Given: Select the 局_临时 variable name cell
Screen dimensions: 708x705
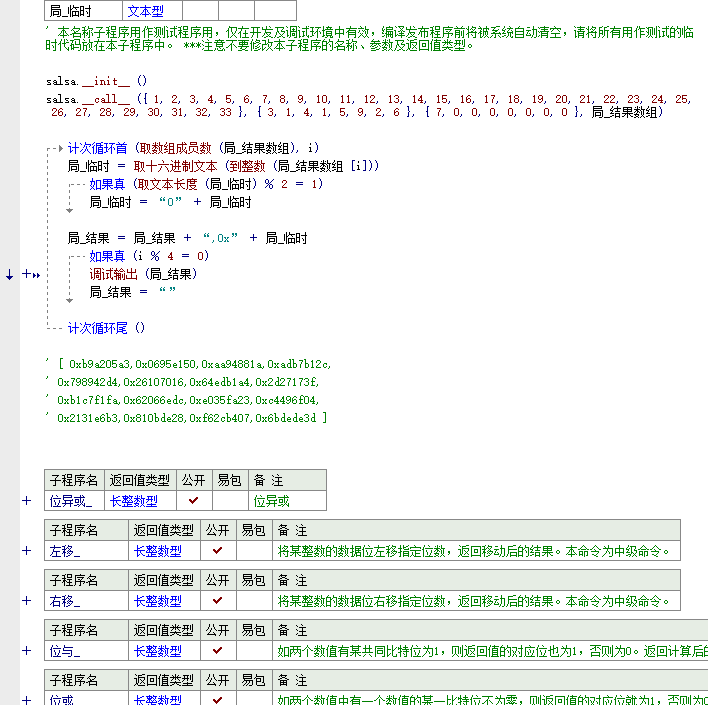Looking at the screenshot, I should coord(84,11).
